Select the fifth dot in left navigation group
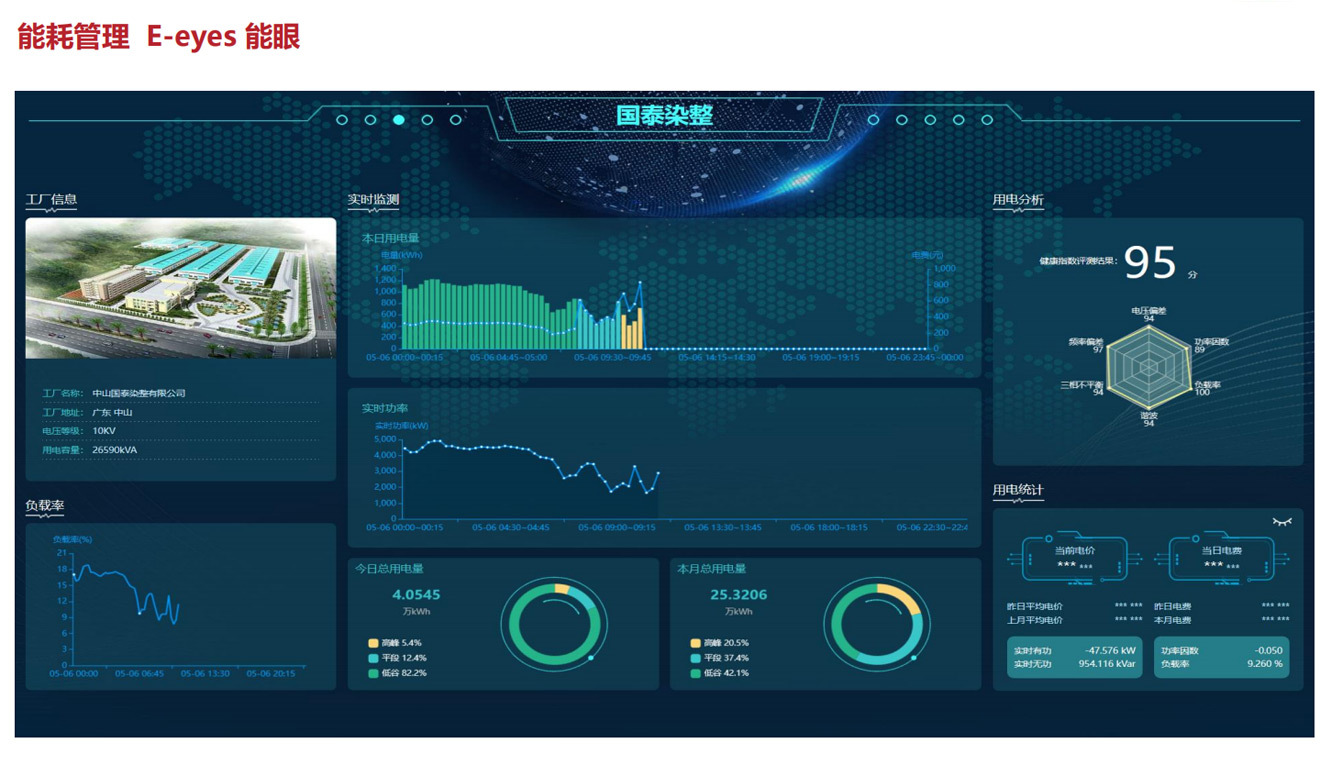 (x=456, y=120)
